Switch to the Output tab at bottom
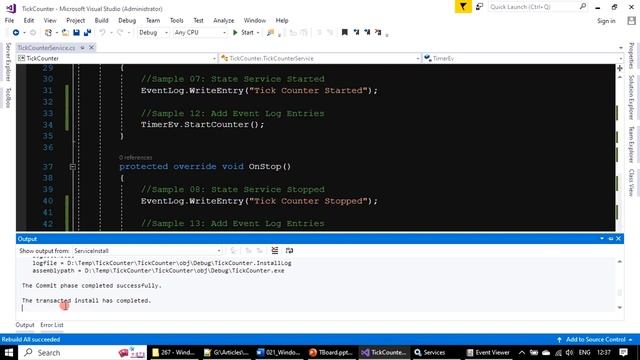 (x=25, y=325)
